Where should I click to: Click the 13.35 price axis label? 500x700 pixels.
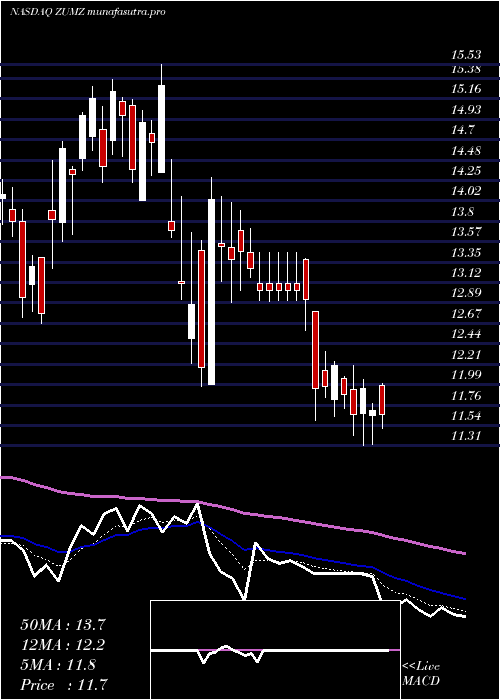(x=466, y=253)
